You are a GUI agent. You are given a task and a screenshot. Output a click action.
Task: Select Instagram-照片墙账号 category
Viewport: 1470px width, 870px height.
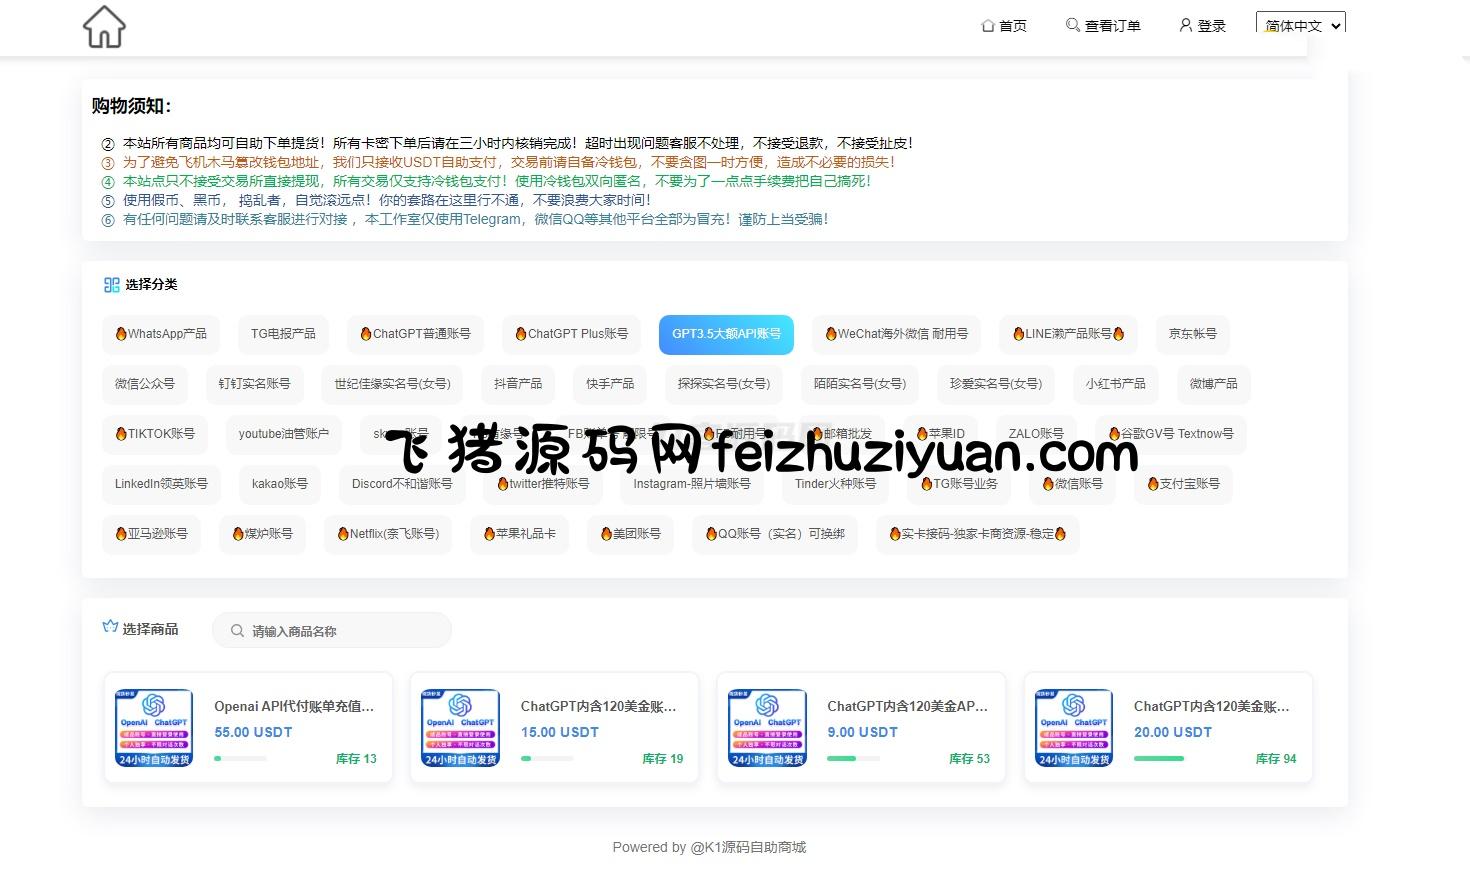point(692,484)
